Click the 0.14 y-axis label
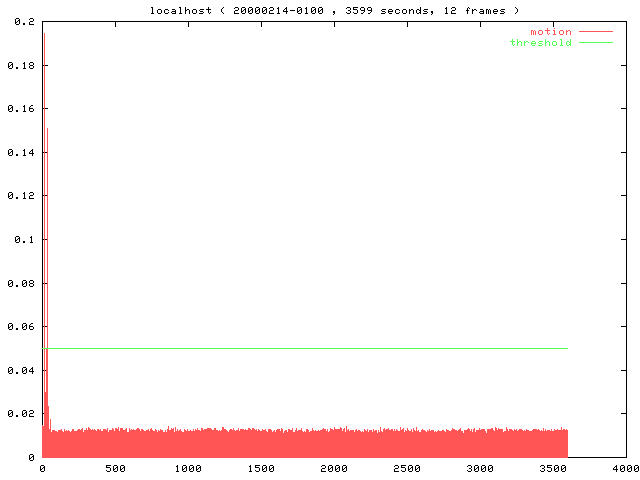Image resolution: width=640 pixels, height=480 pixels. 21,152
